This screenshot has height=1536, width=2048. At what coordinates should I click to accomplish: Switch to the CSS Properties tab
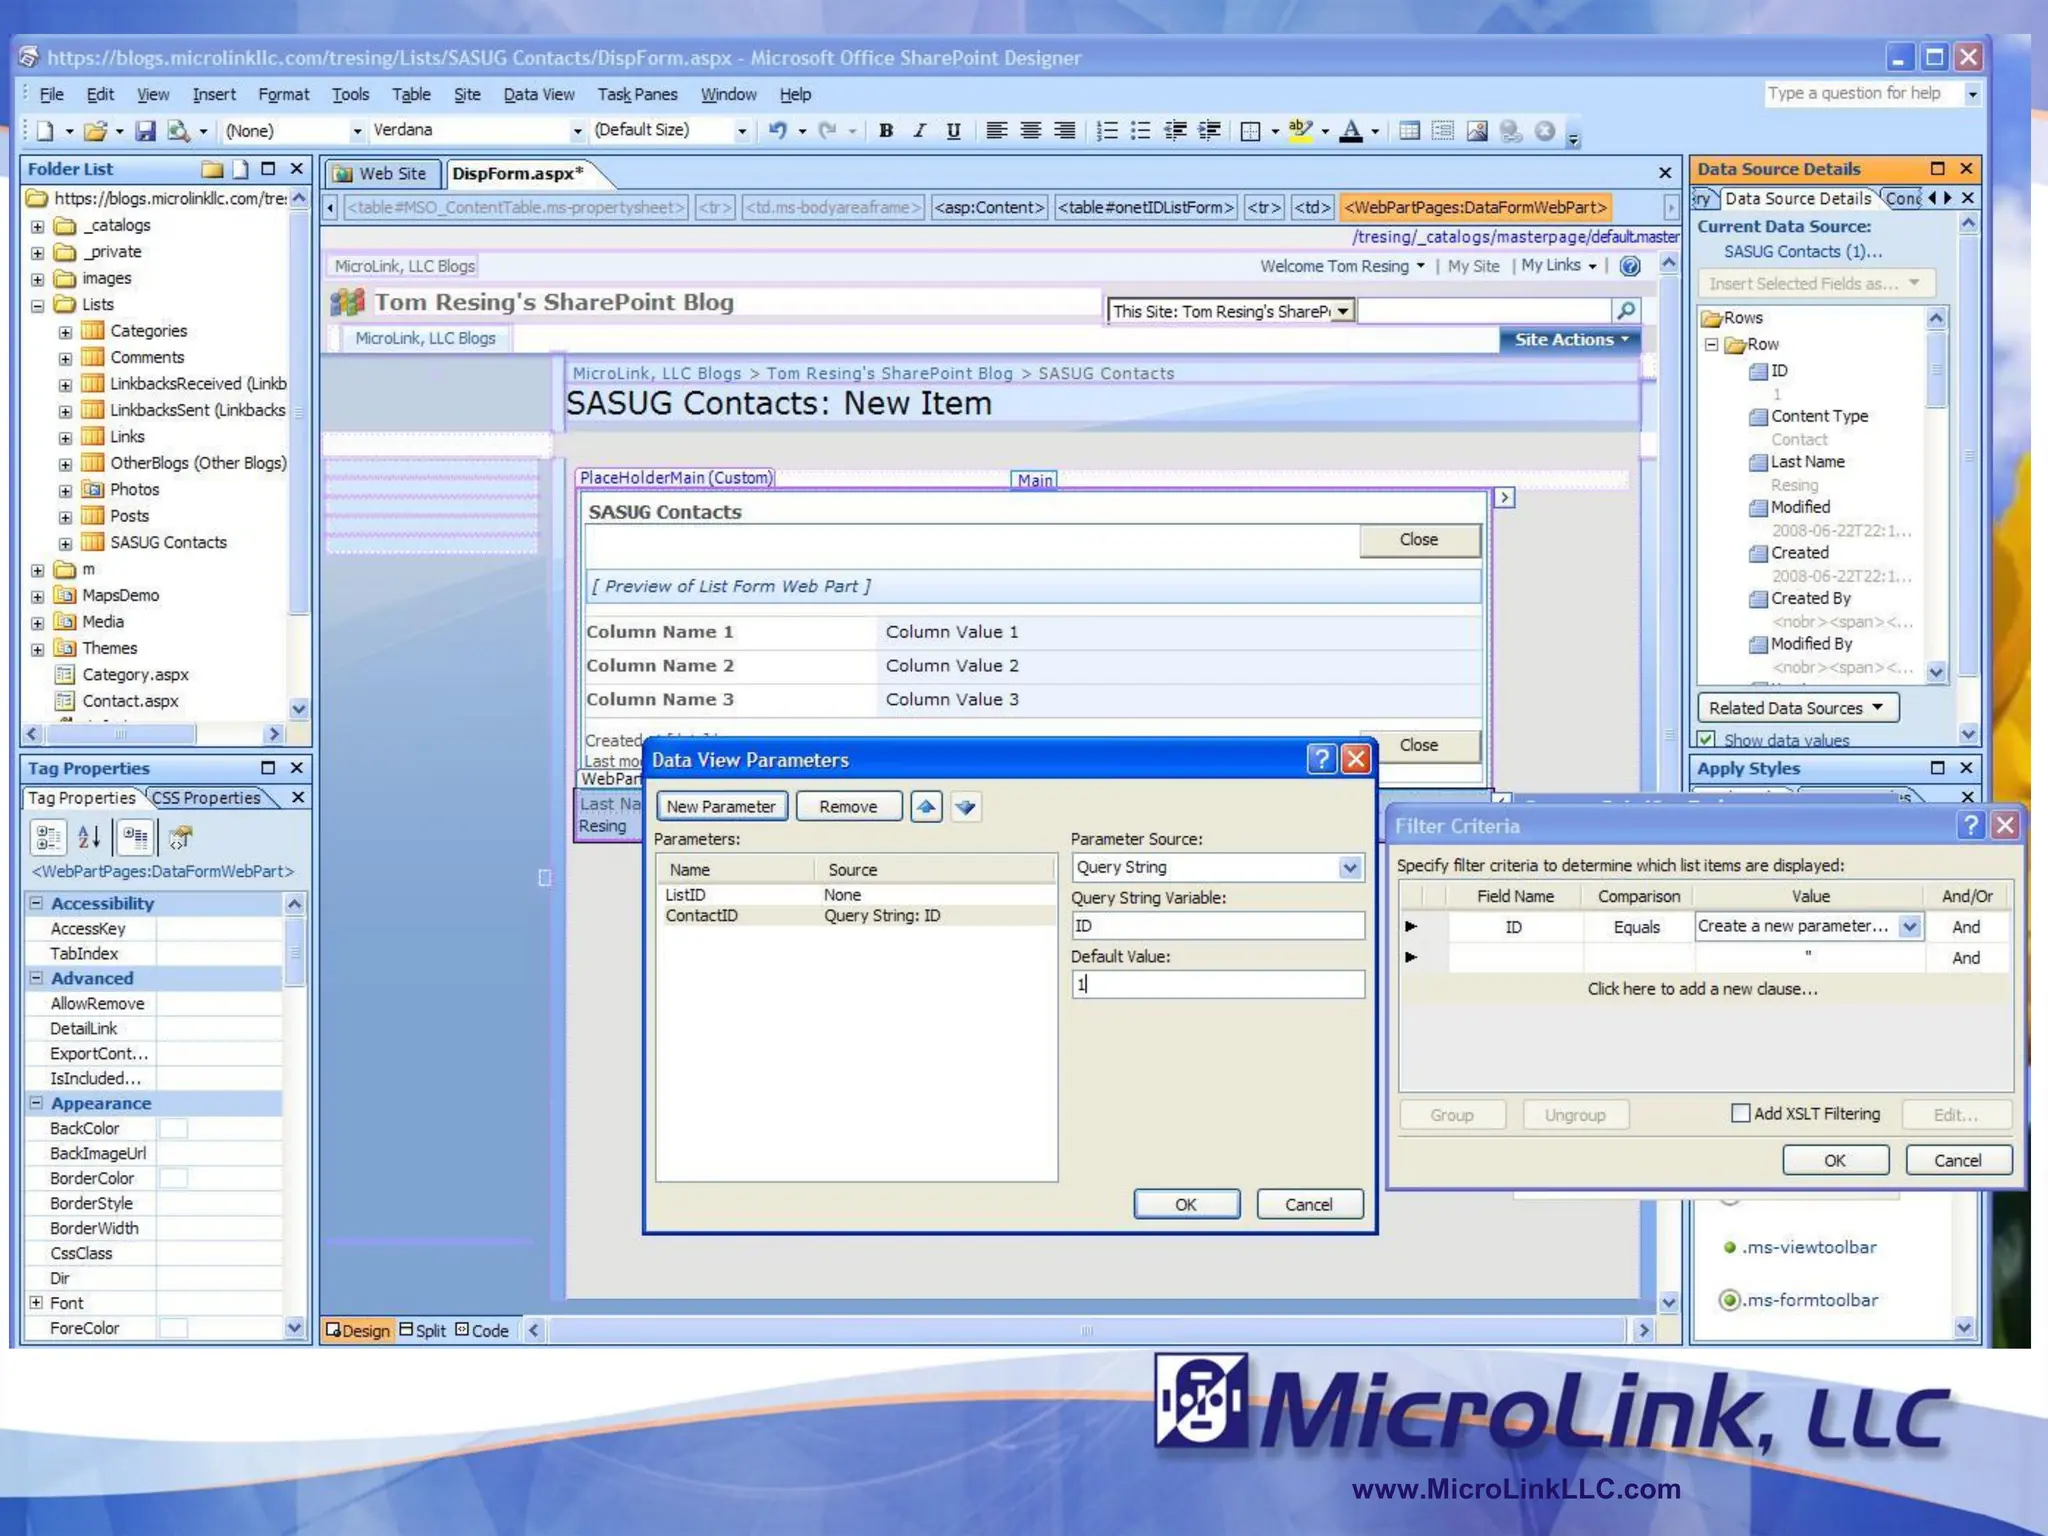tap(207, 798)
